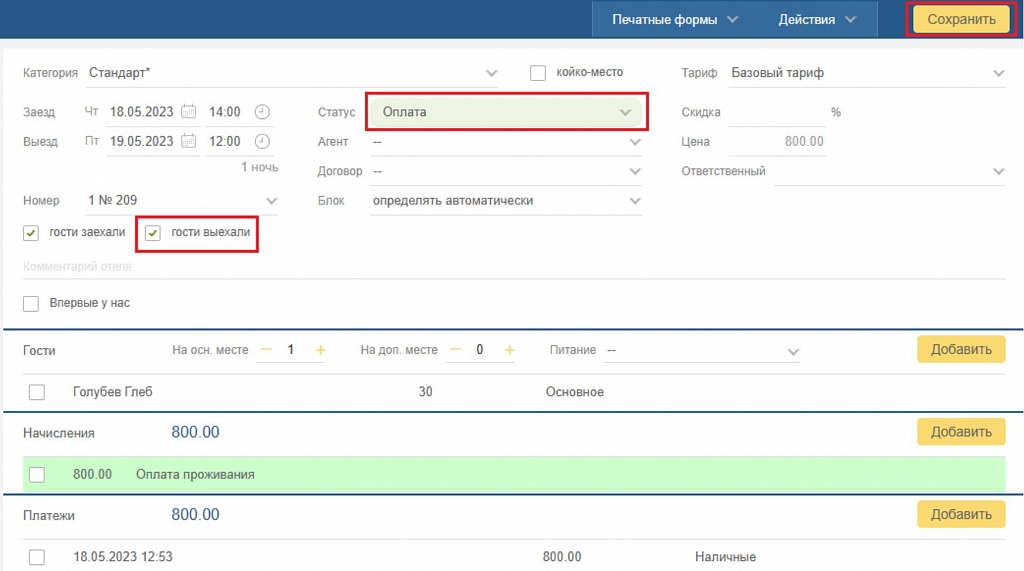Increase guests on extra bed
The width and height of the screenshot is (1024, 571).
[x=509, y=350]
